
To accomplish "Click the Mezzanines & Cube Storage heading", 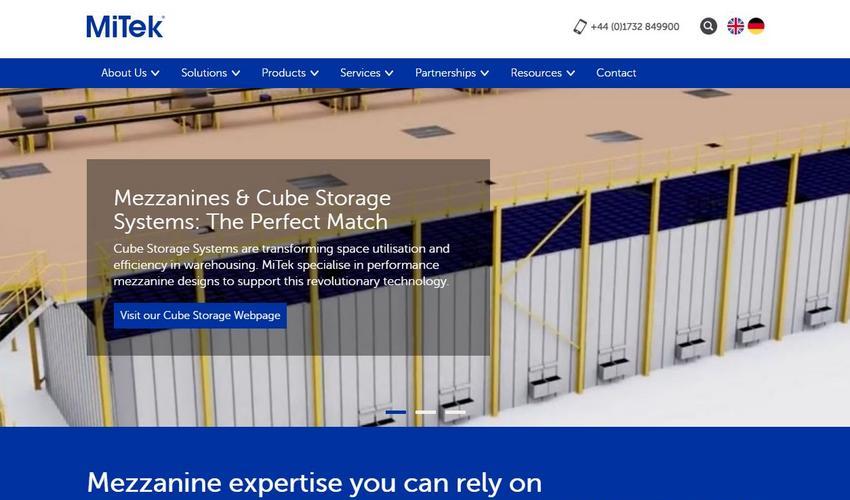I will (x=252, y=209).
